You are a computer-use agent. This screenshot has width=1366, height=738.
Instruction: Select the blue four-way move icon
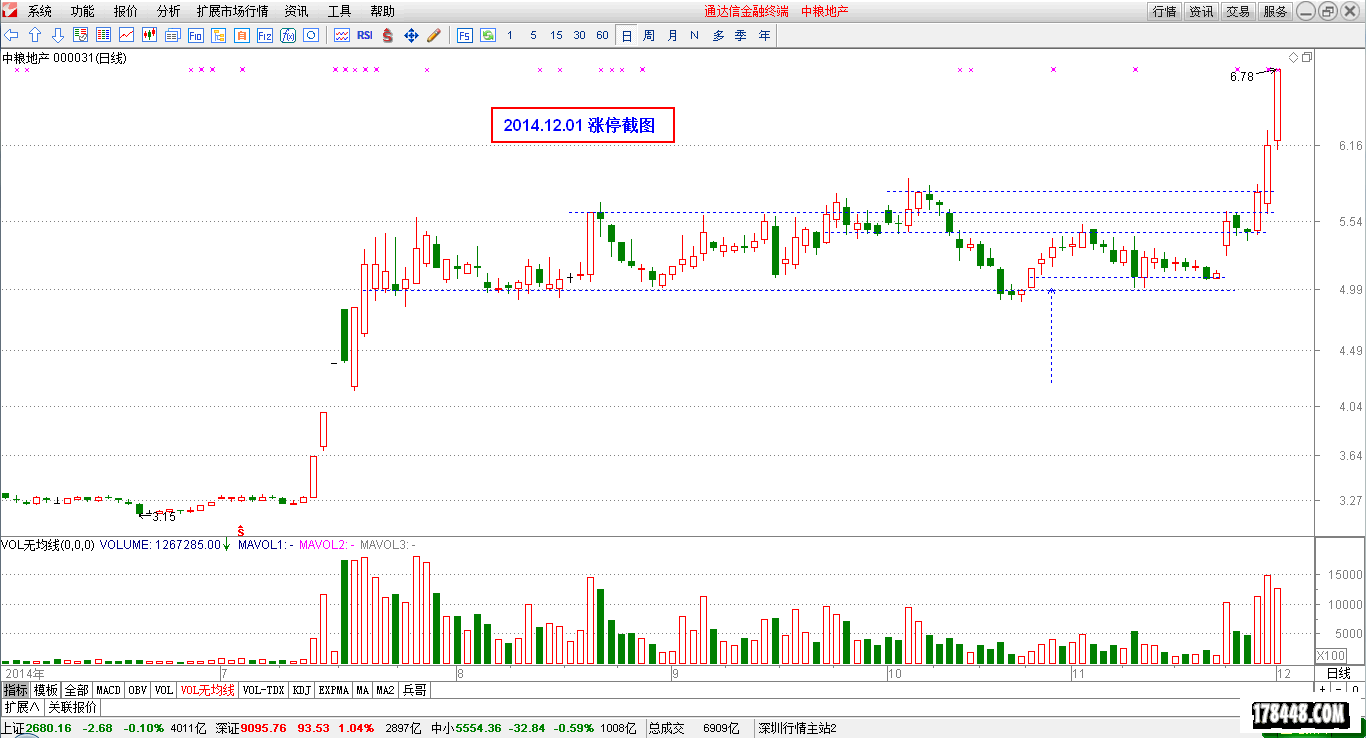pyautogui.click(x=411, y=35)
